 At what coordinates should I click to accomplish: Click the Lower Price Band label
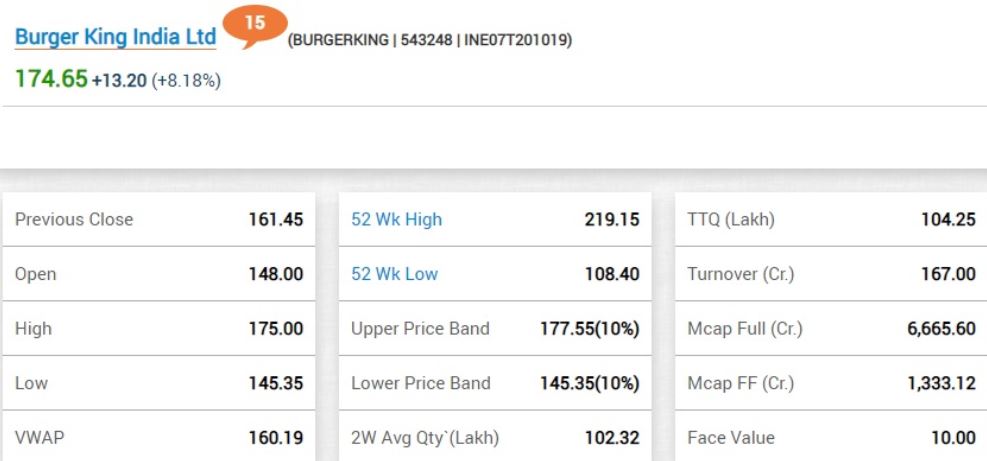point(420,383)
